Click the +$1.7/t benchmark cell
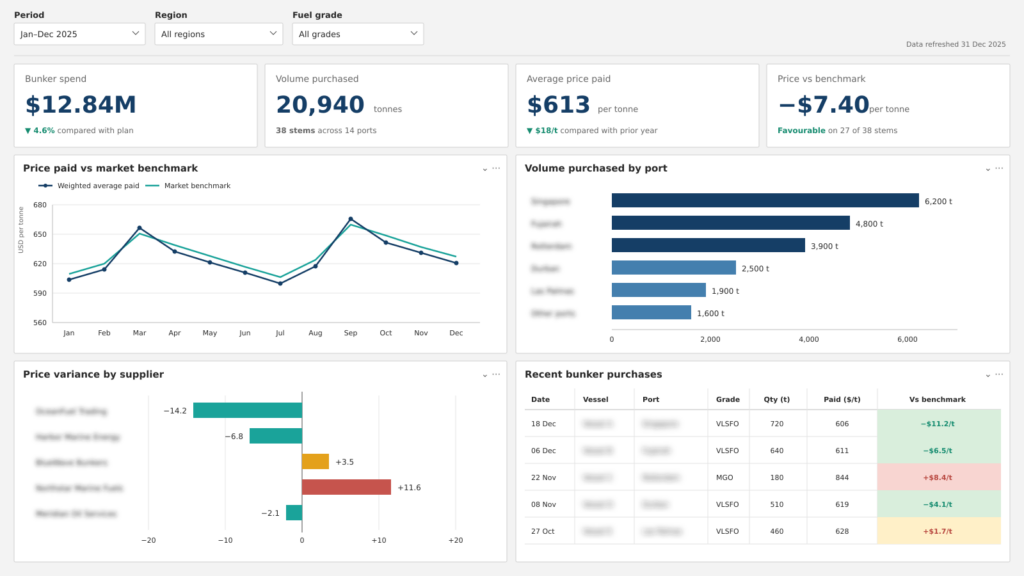 tap(937, 531)
